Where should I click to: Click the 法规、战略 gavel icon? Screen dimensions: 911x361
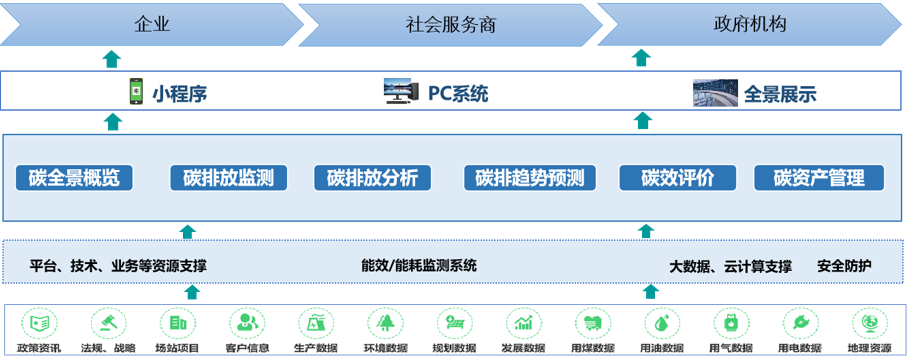108,323
